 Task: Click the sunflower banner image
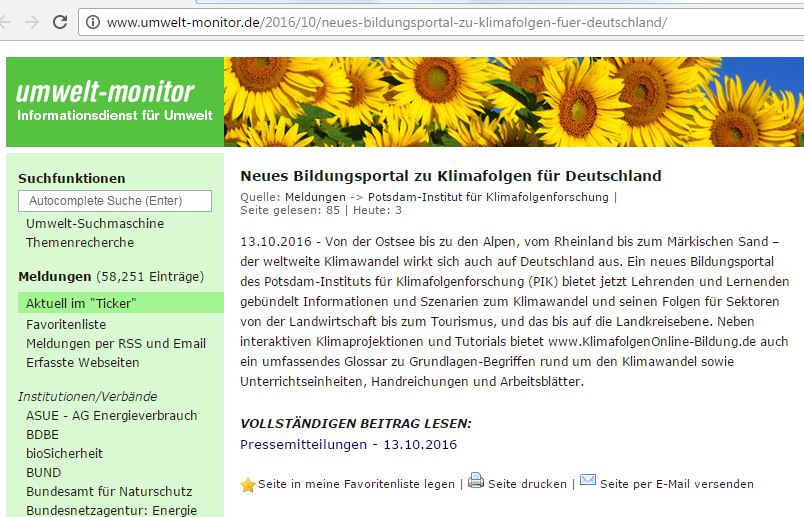point(513,102)
